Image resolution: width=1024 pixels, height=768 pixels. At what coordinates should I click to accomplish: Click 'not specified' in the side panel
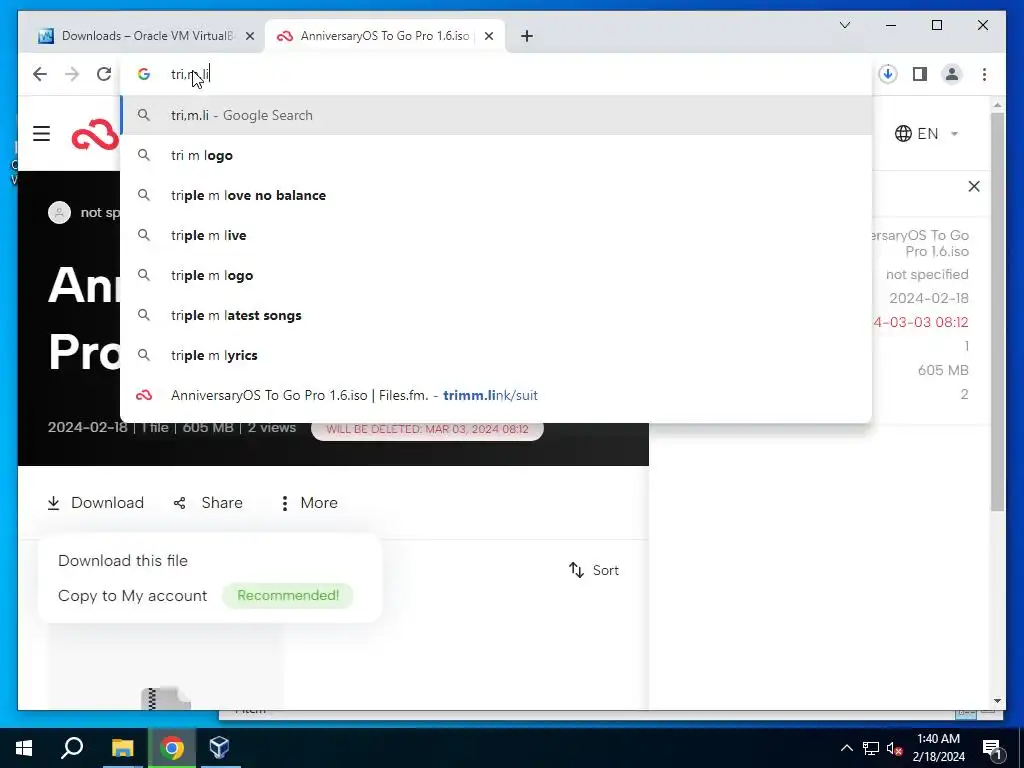click(927, 274)
